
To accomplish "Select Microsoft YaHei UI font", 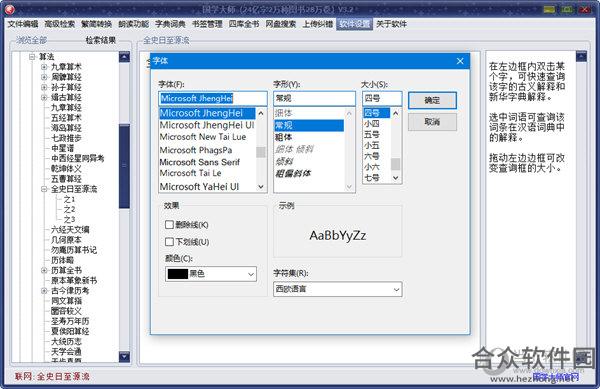I will tap(199, 187).
